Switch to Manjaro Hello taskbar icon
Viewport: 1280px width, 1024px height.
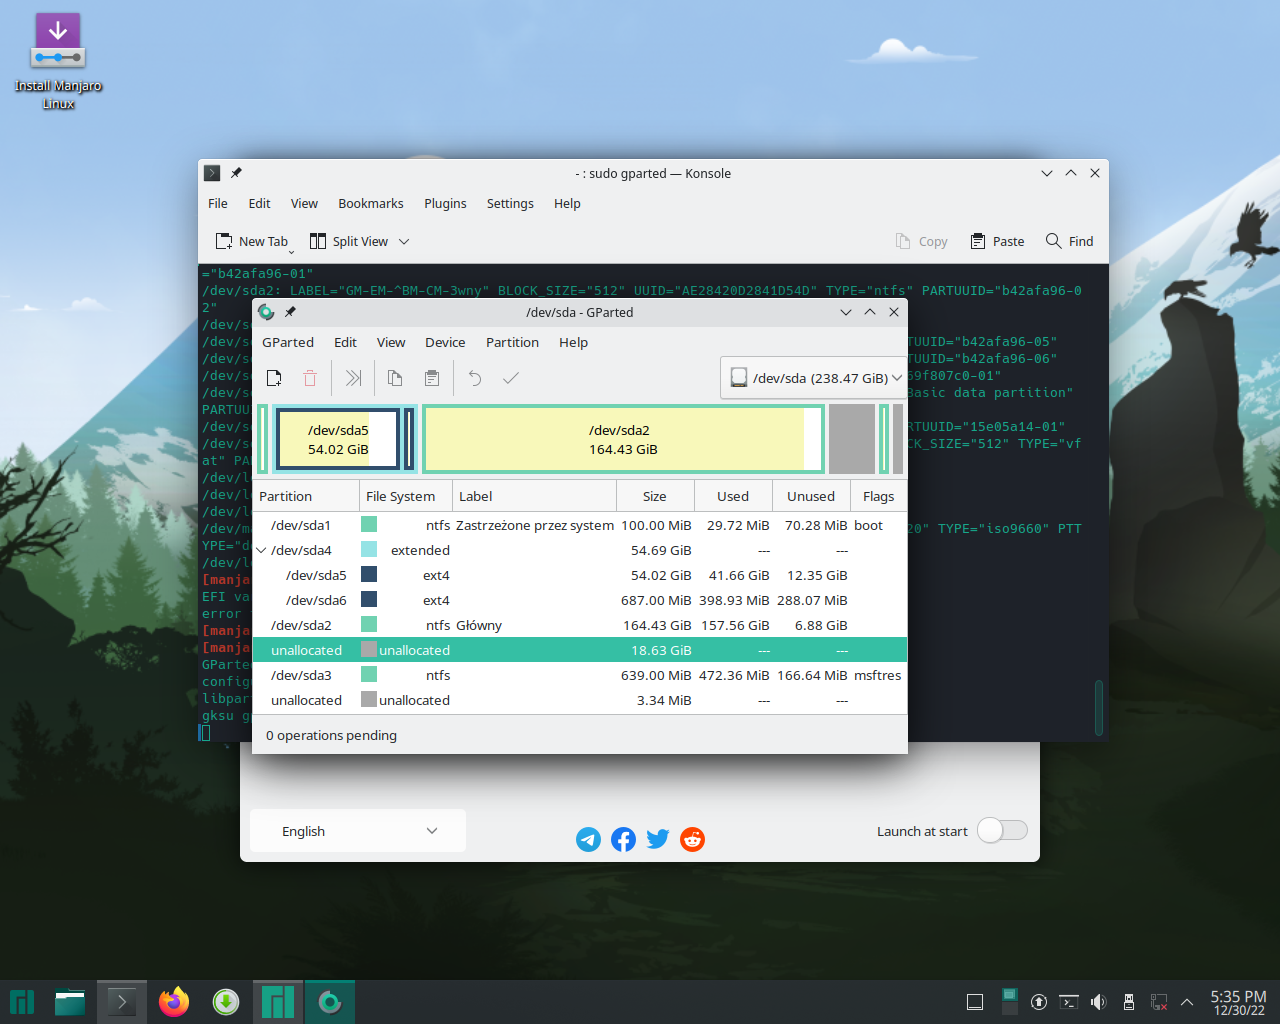278,1002
